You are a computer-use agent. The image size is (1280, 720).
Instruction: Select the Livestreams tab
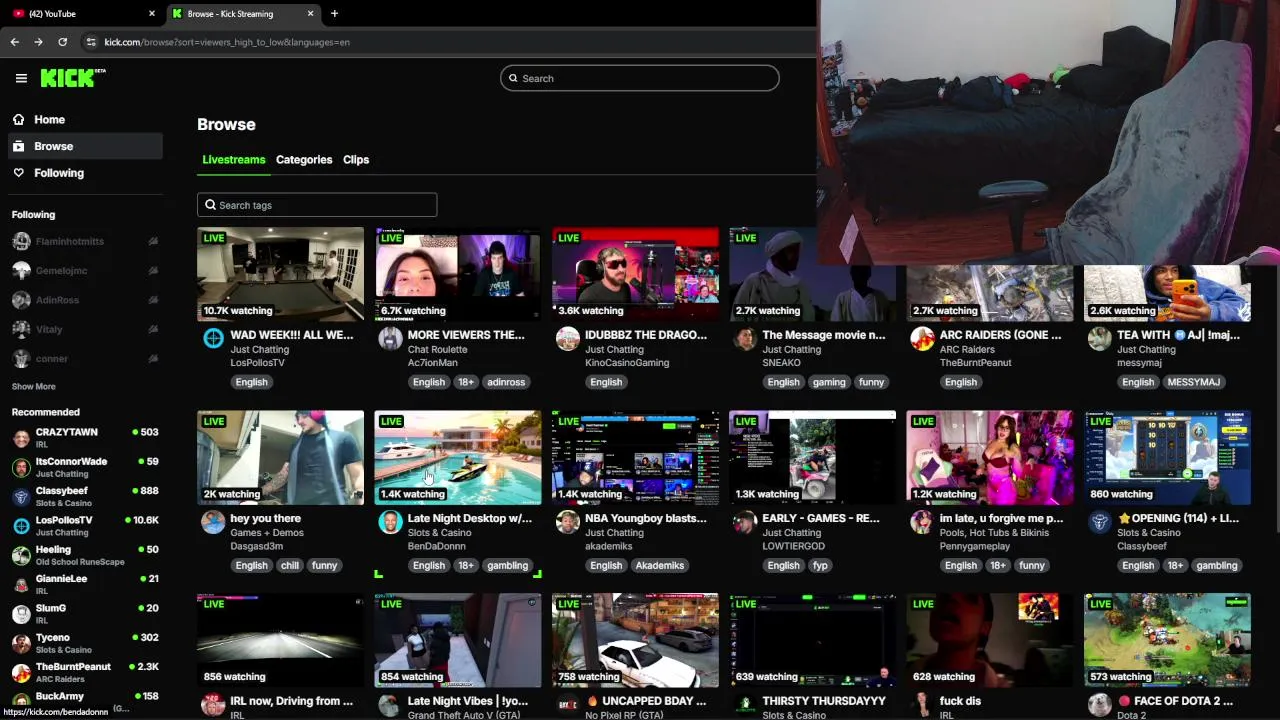pyautogui.click(x=233, y=160)
